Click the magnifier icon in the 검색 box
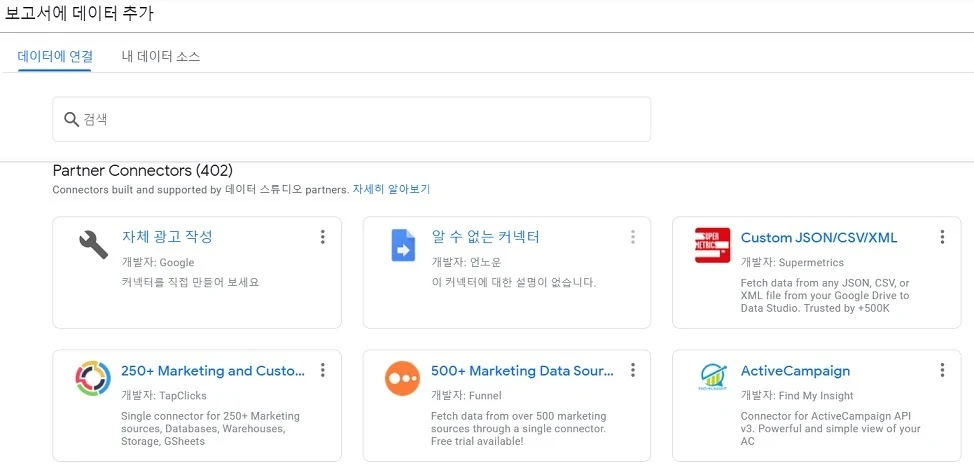This screenshot has width=974, height=468. (x=71, y=119)
